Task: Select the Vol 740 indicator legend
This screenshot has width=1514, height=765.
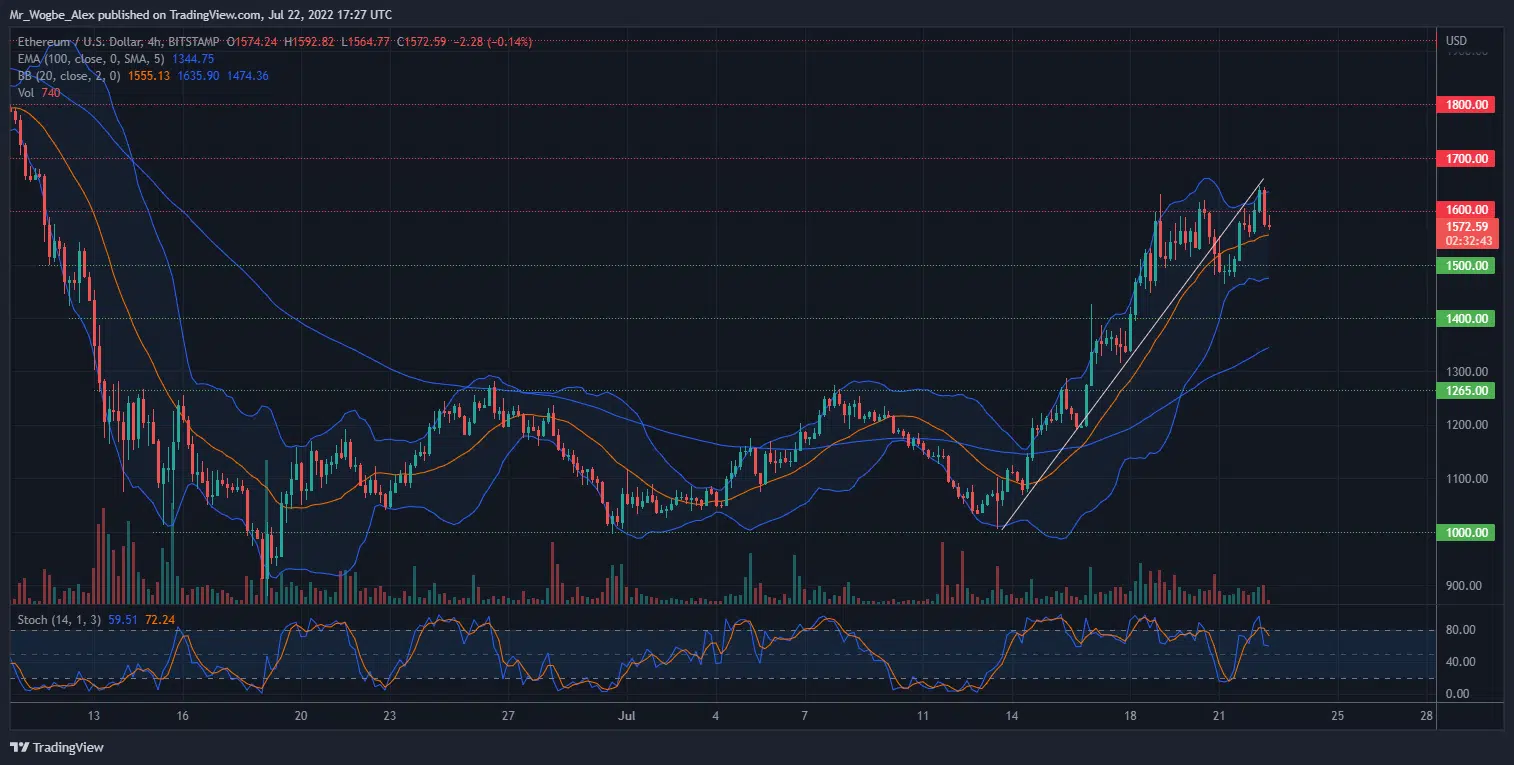Action: click(x=39, y=93)
